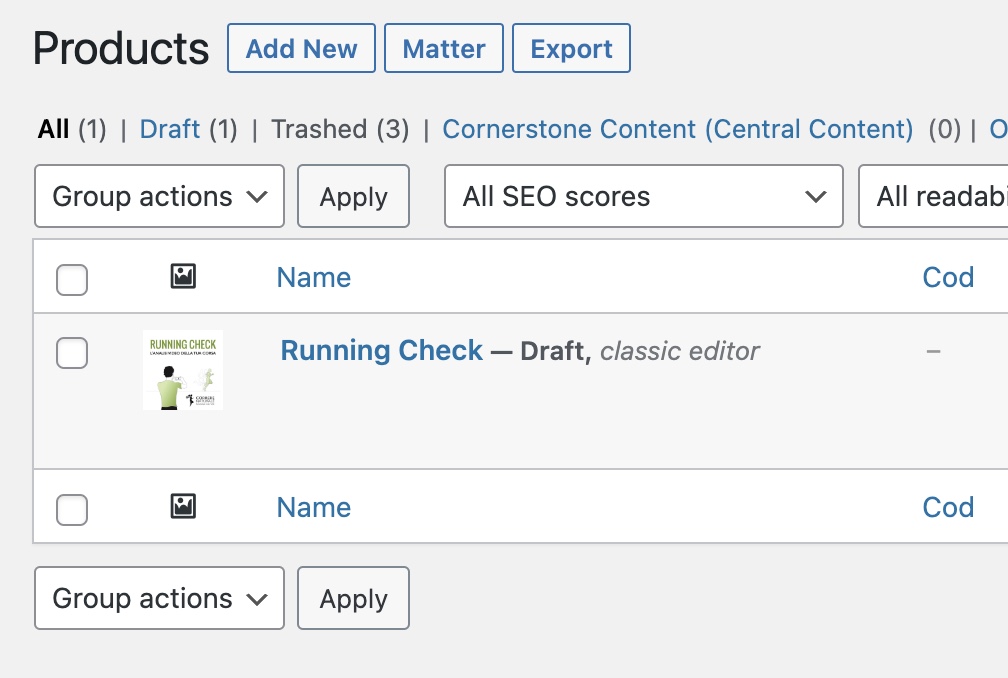Open the Running Check product title link

point(381,351)
